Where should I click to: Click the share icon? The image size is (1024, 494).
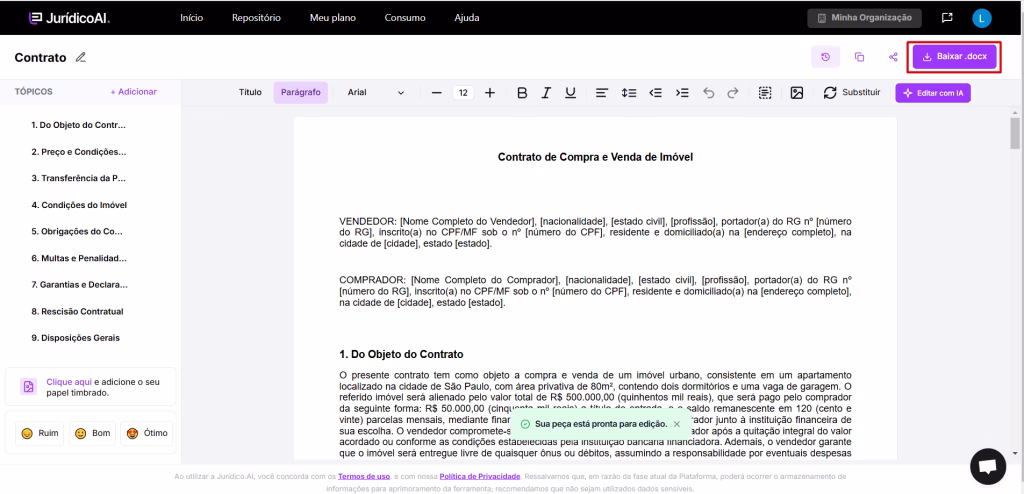(893, 57)
